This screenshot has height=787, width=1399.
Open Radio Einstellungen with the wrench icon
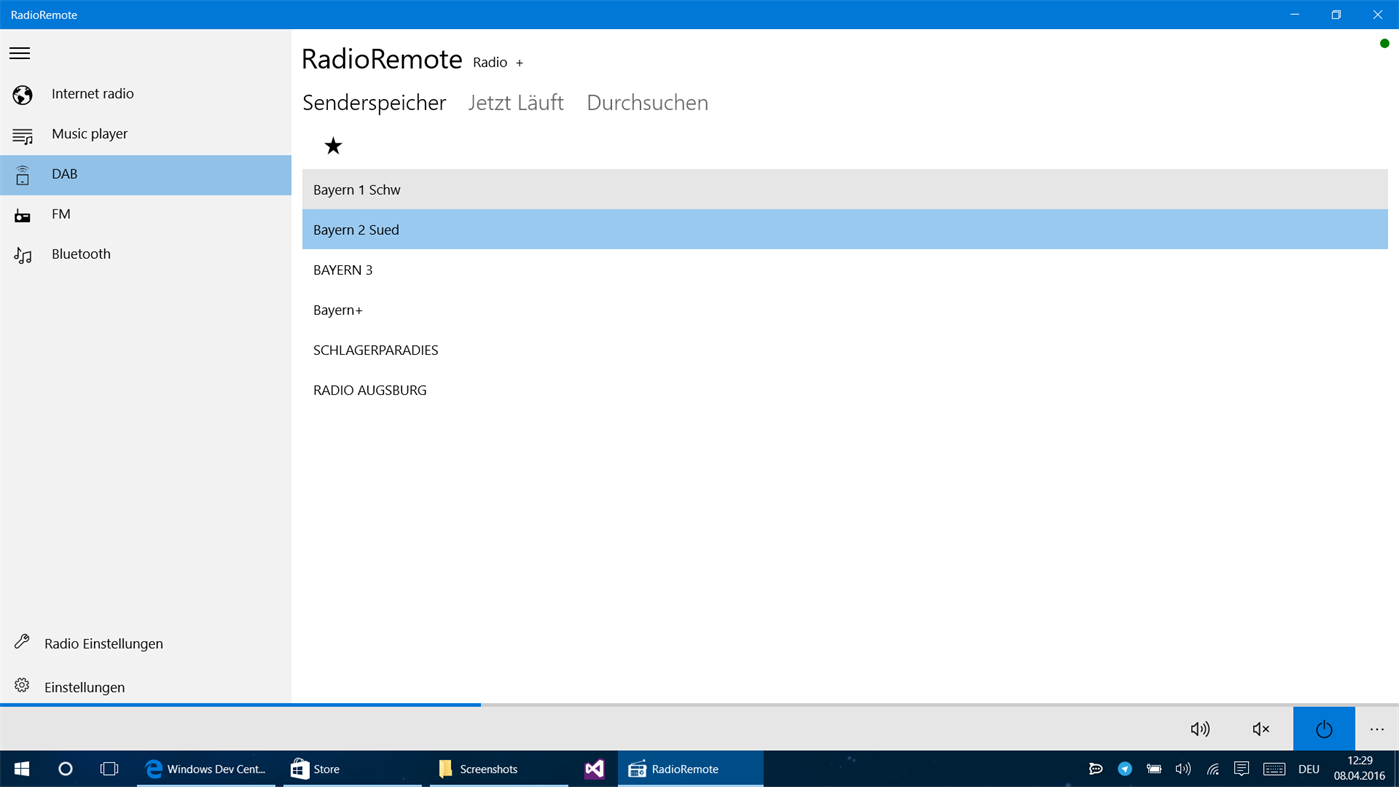pos(20,643)
